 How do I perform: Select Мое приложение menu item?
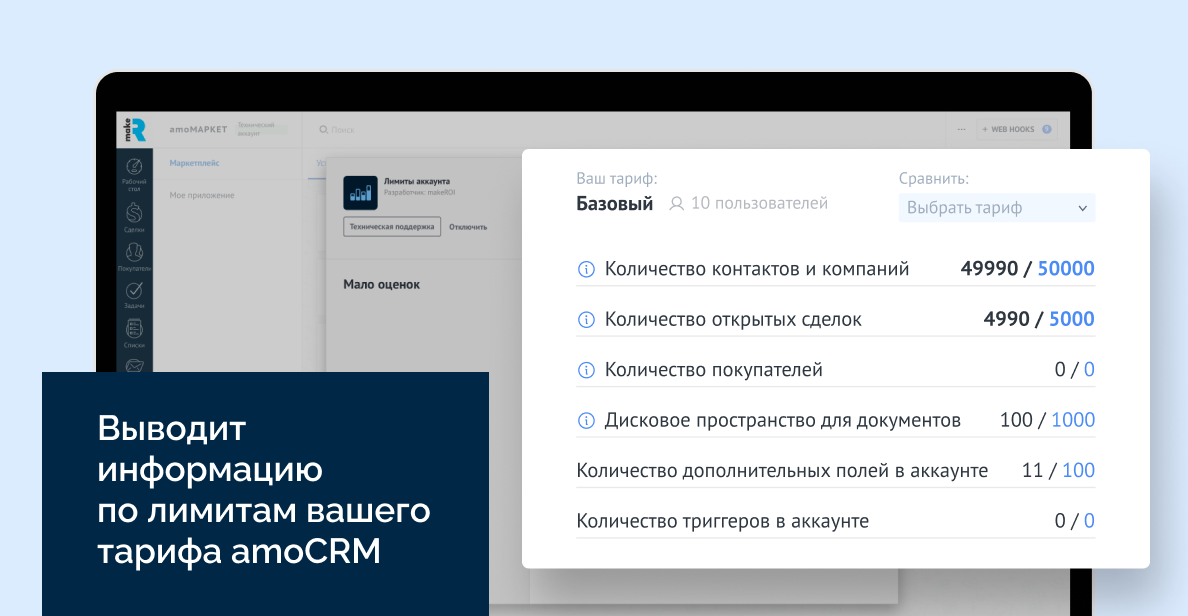click(202, 195)
